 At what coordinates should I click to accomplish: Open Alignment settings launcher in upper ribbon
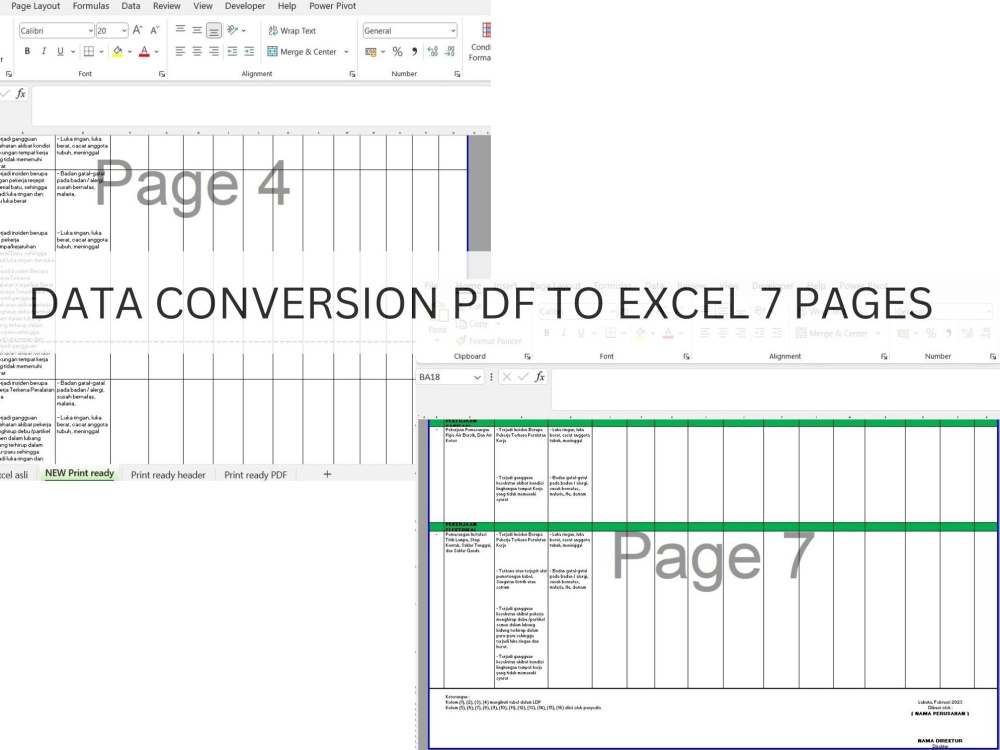pyautogui.click(x=352, y=74)
